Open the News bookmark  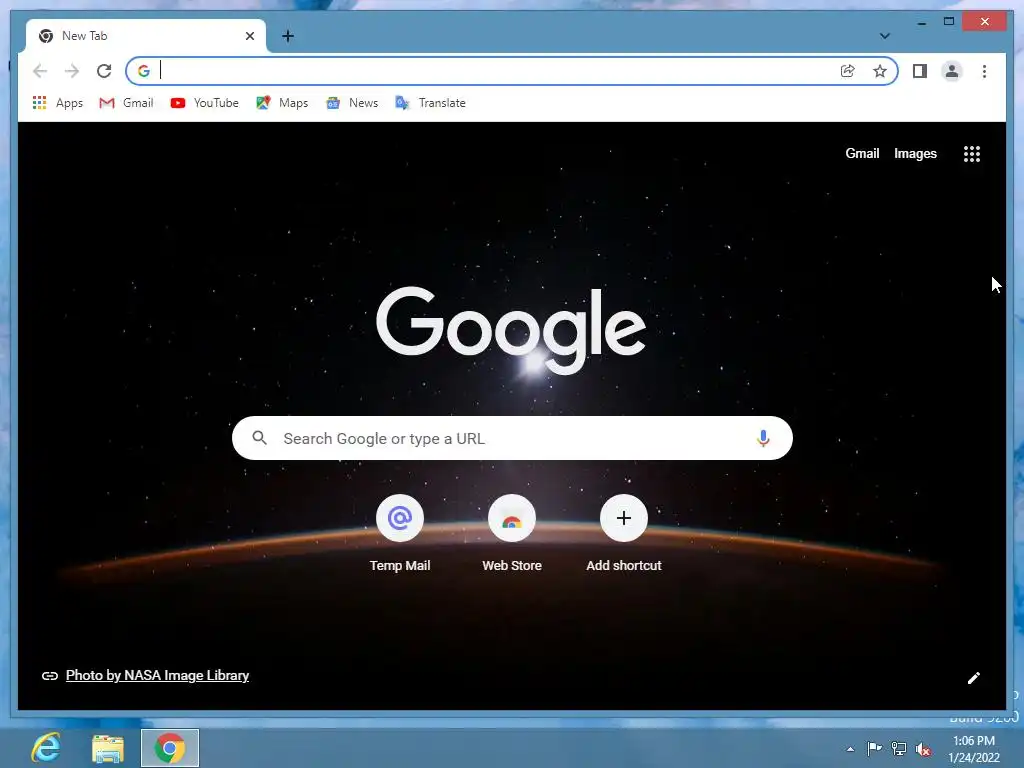(352, 103)
